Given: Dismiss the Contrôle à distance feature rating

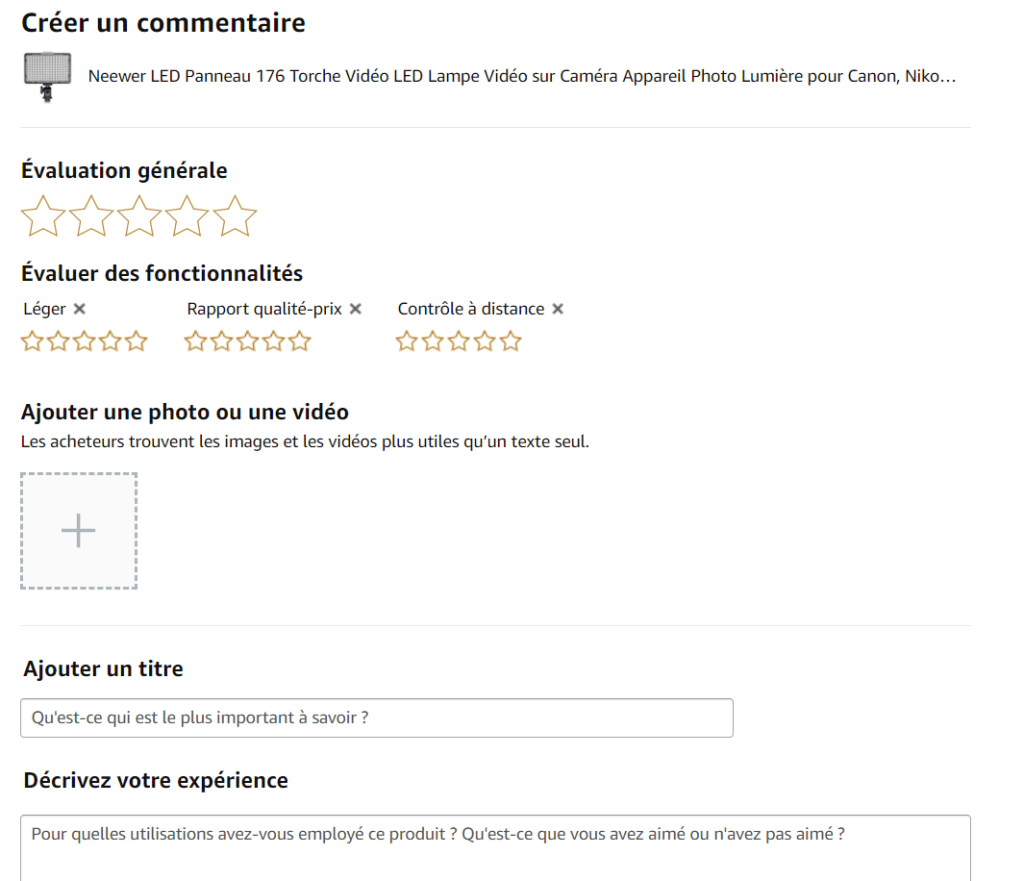Looking at the screenshot, I should [x=558, y=309].
